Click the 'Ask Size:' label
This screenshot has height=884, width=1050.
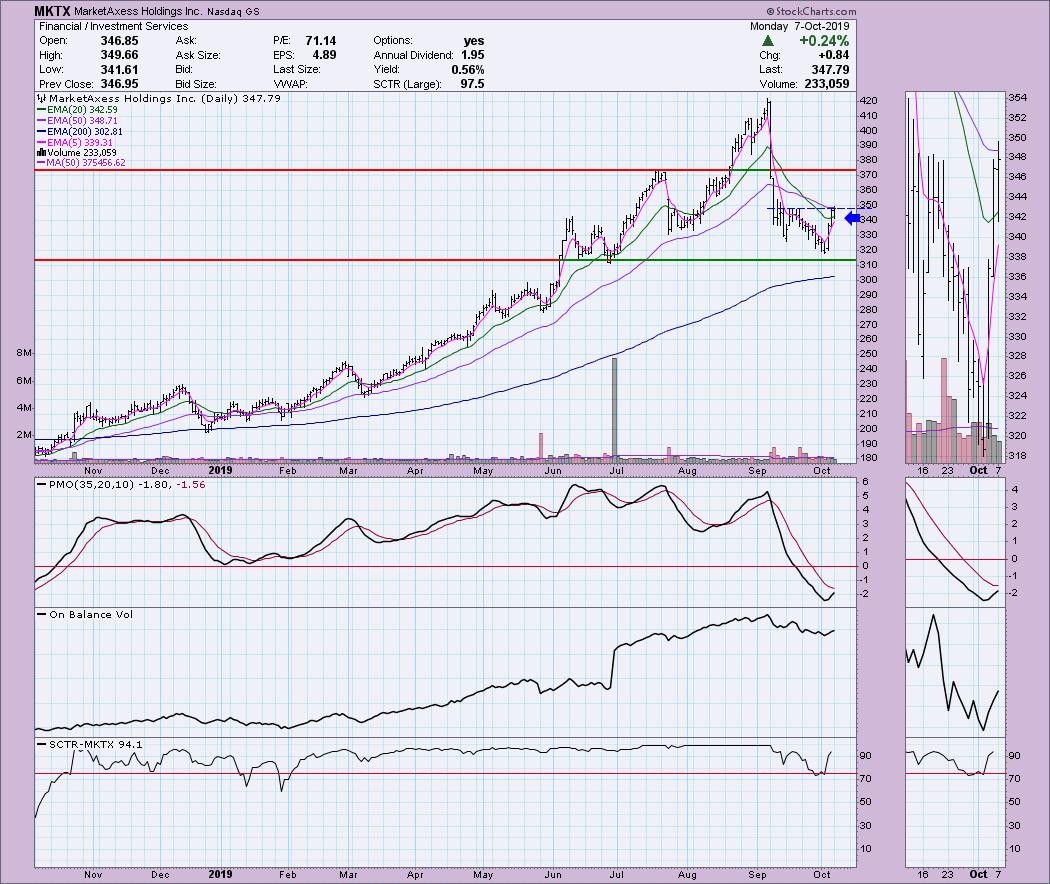pos(198,55)
